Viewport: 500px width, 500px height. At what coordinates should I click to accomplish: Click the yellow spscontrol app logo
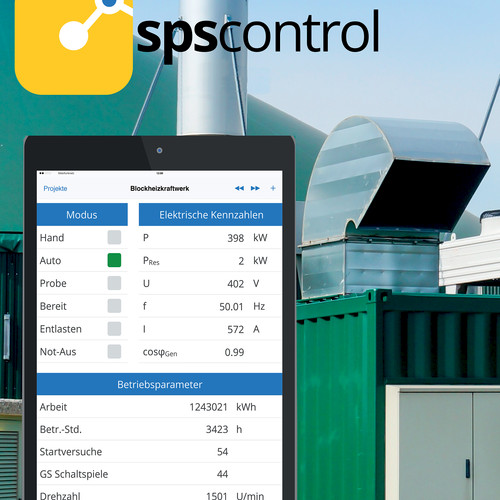74,47
